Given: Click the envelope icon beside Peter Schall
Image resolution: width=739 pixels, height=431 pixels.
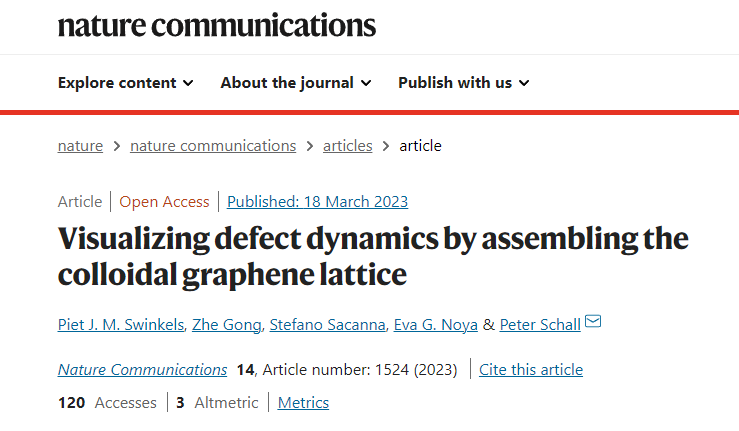Looking at the screenshot, I should 593,322.
